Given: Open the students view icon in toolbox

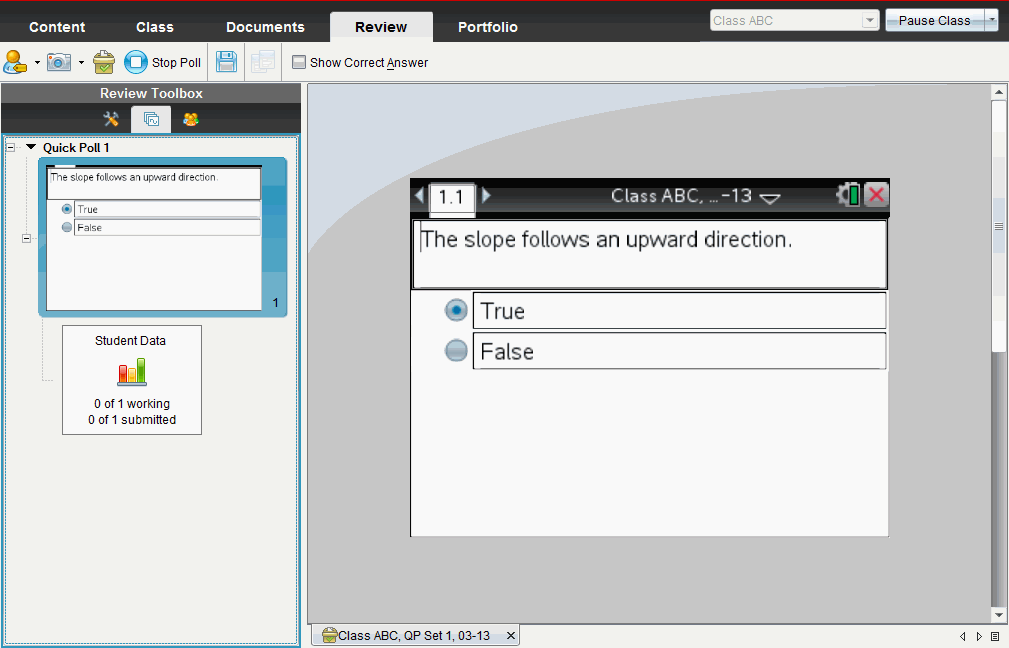Looking at the screenshot, I should pyautogui.click(x=190, y=119).
